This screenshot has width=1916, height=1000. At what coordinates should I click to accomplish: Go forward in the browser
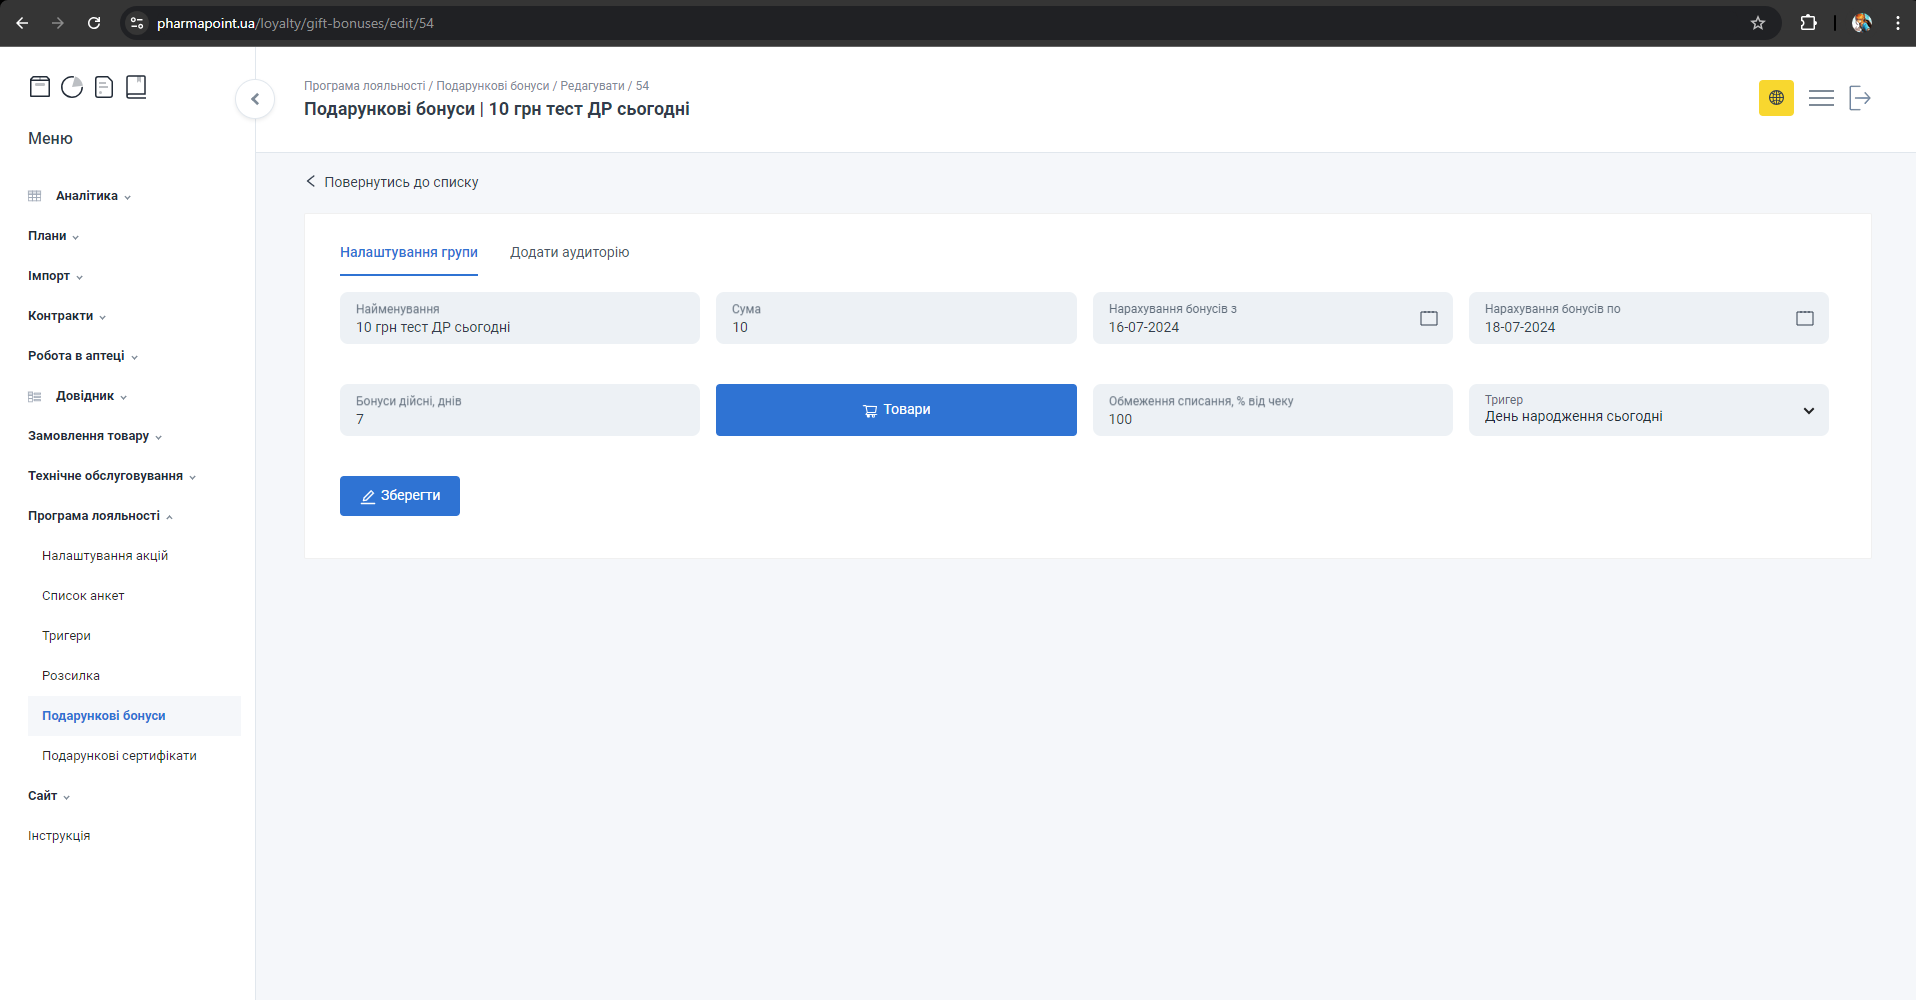coord(58,23)
